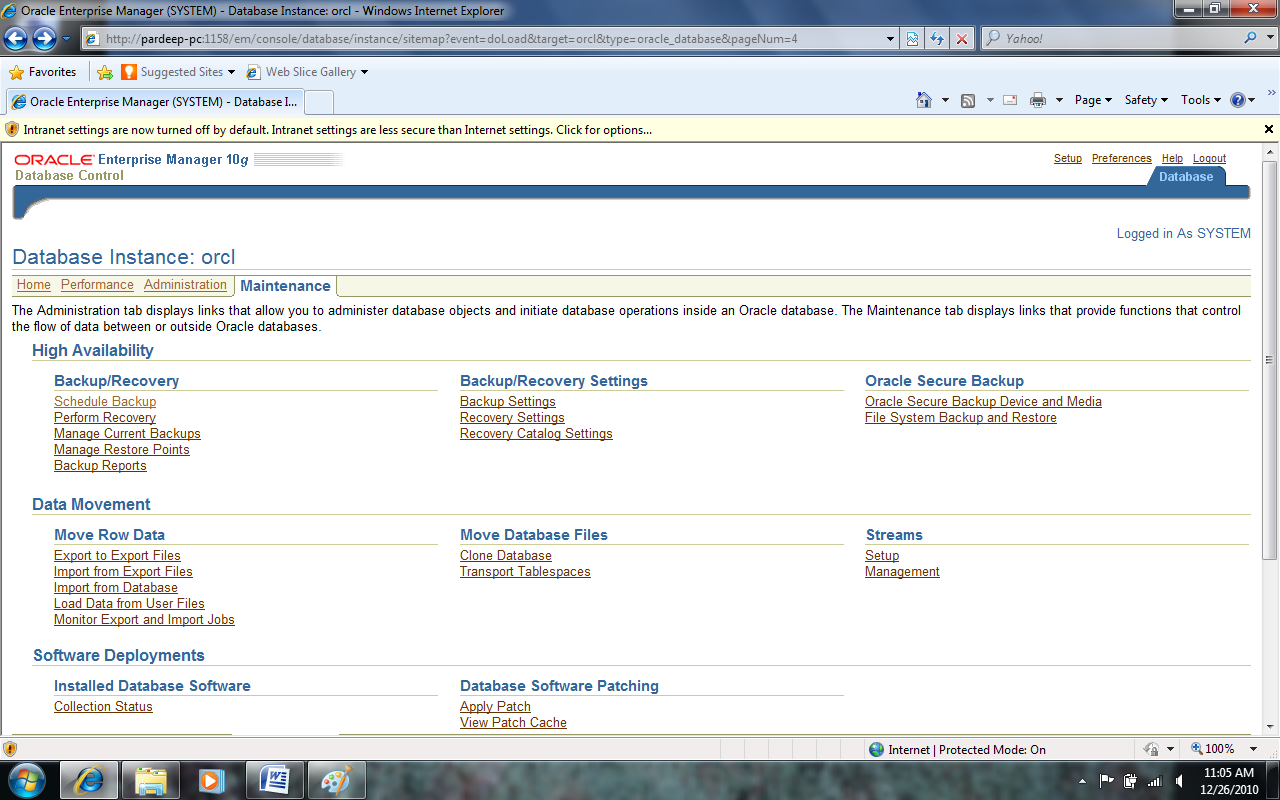Open Favorites star button
The height and width of the screenshot is (800, 1280).
43,72
